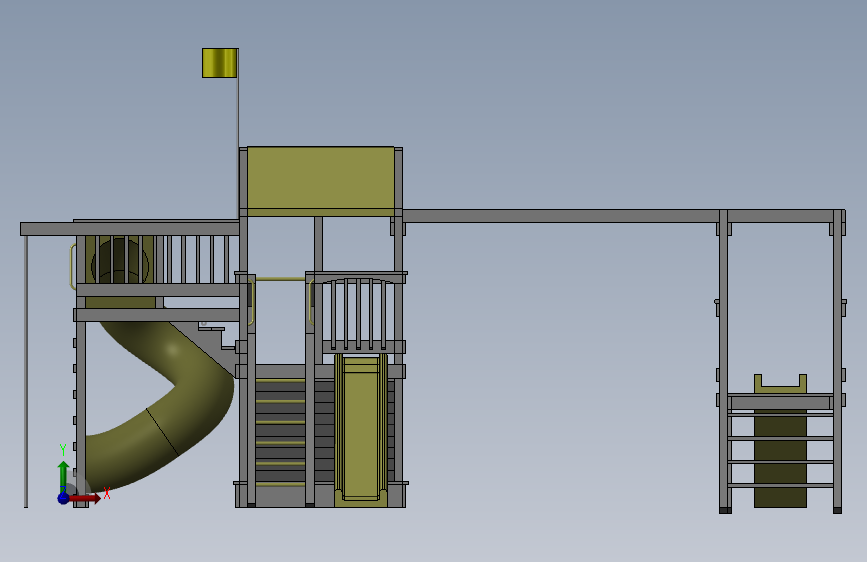Select the yellow flag on the pole
This screenshot has width=867, height=562.
220,63
